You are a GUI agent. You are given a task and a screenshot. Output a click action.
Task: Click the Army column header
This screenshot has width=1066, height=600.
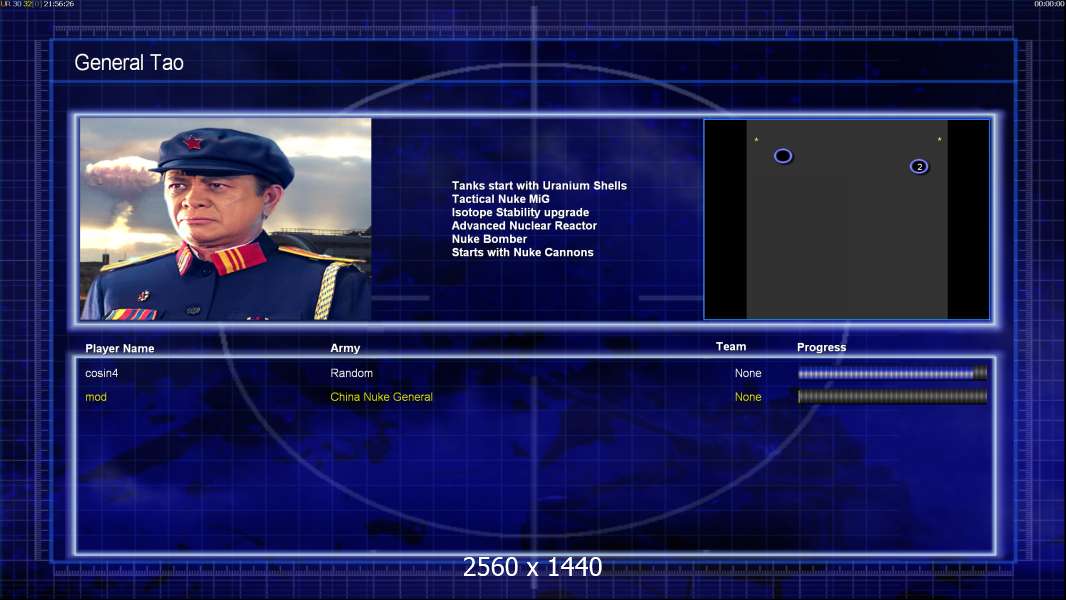coord(345,349)
